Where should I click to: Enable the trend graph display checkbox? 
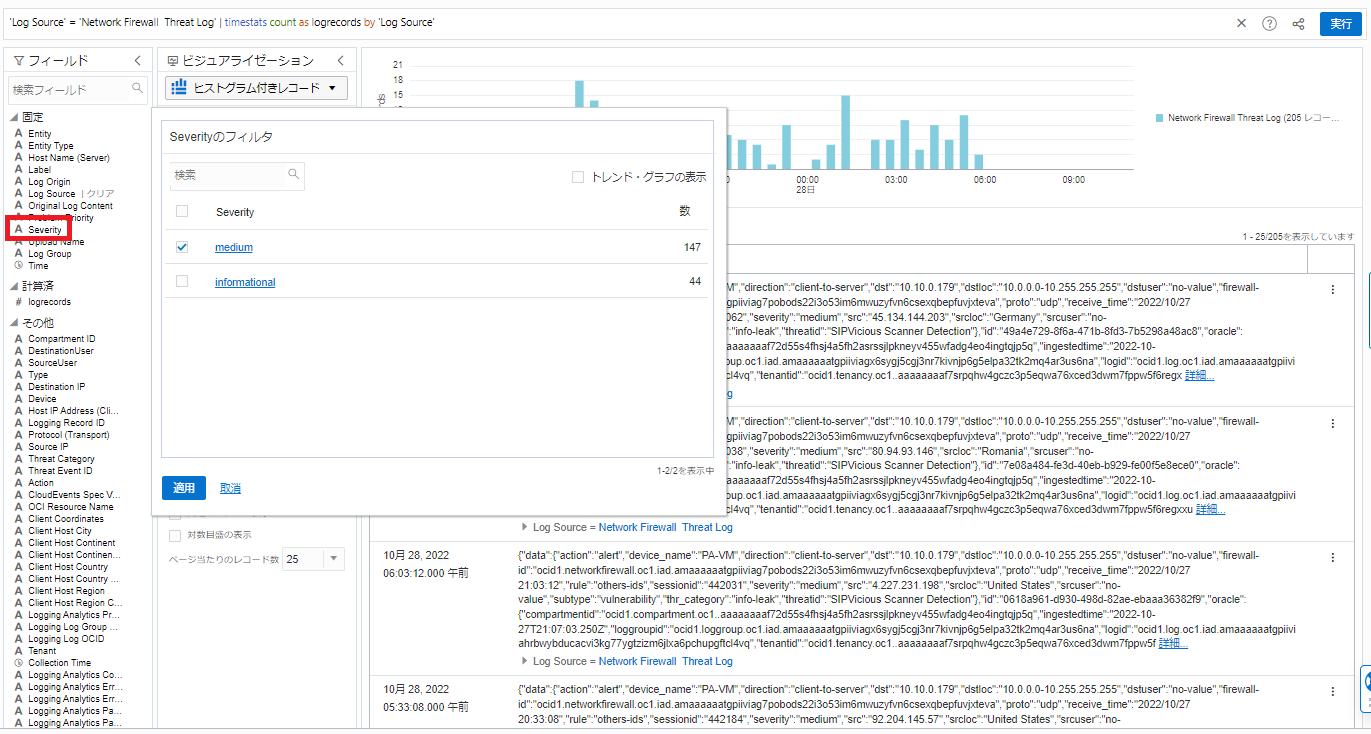click(578, 177)
